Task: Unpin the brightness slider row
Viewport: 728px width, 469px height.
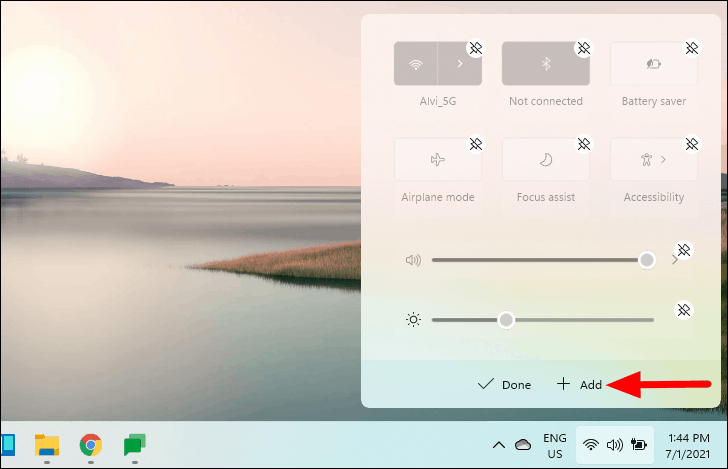Action: pos(683,310)
